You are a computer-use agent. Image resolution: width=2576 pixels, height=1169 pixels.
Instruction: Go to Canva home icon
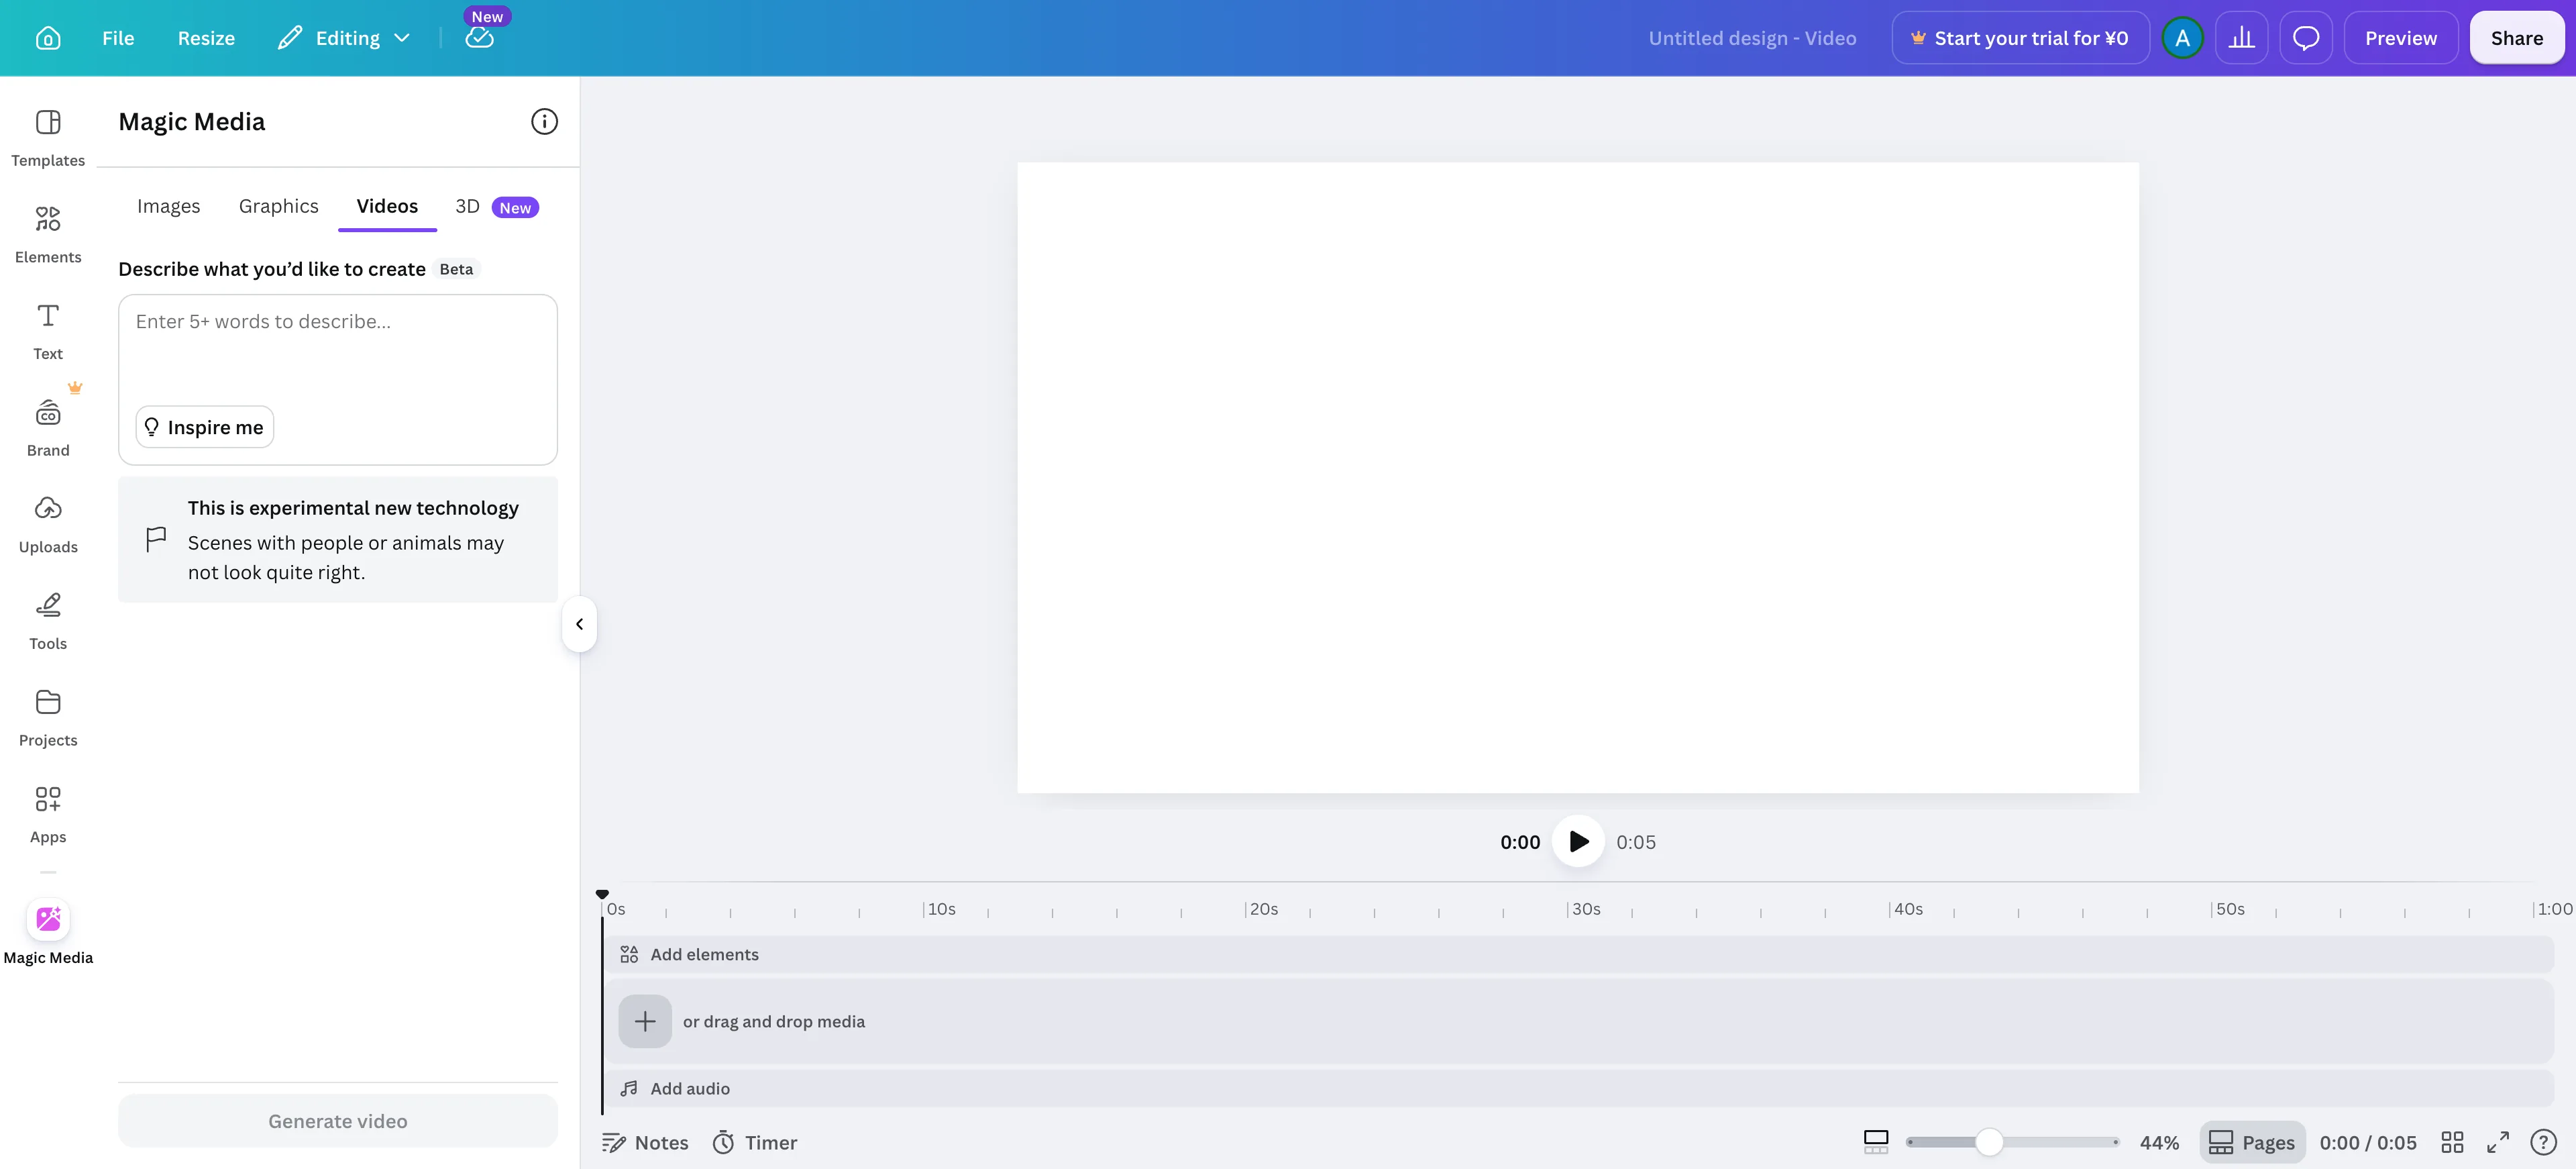(x=48, y=38)
